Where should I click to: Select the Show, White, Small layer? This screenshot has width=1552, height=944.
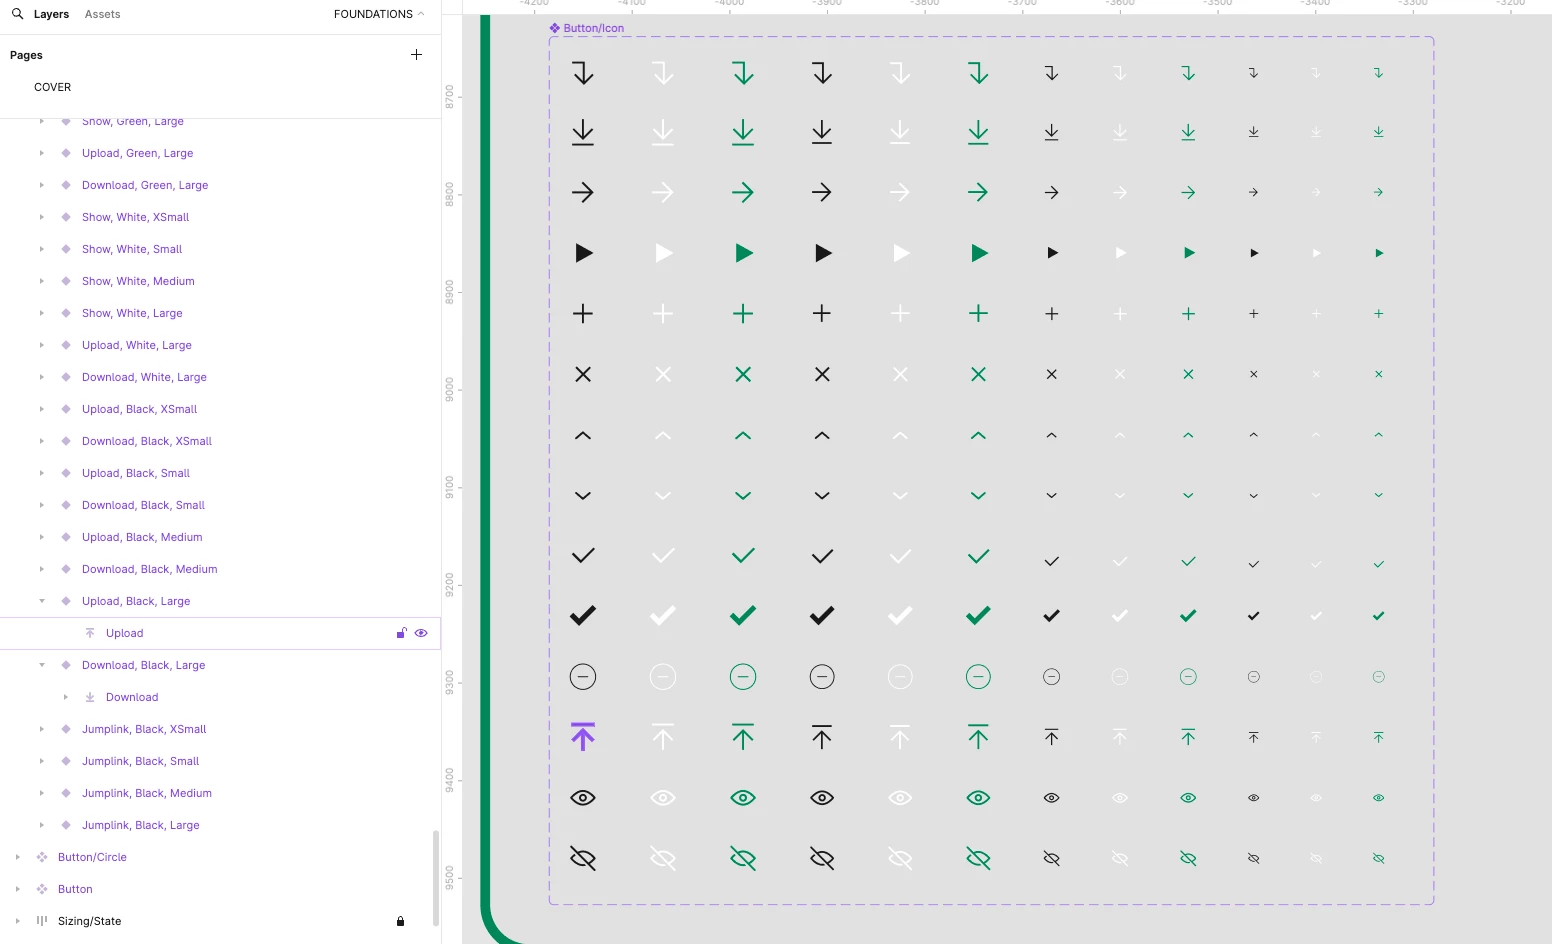pyautogui.click(x=132, y=249)
